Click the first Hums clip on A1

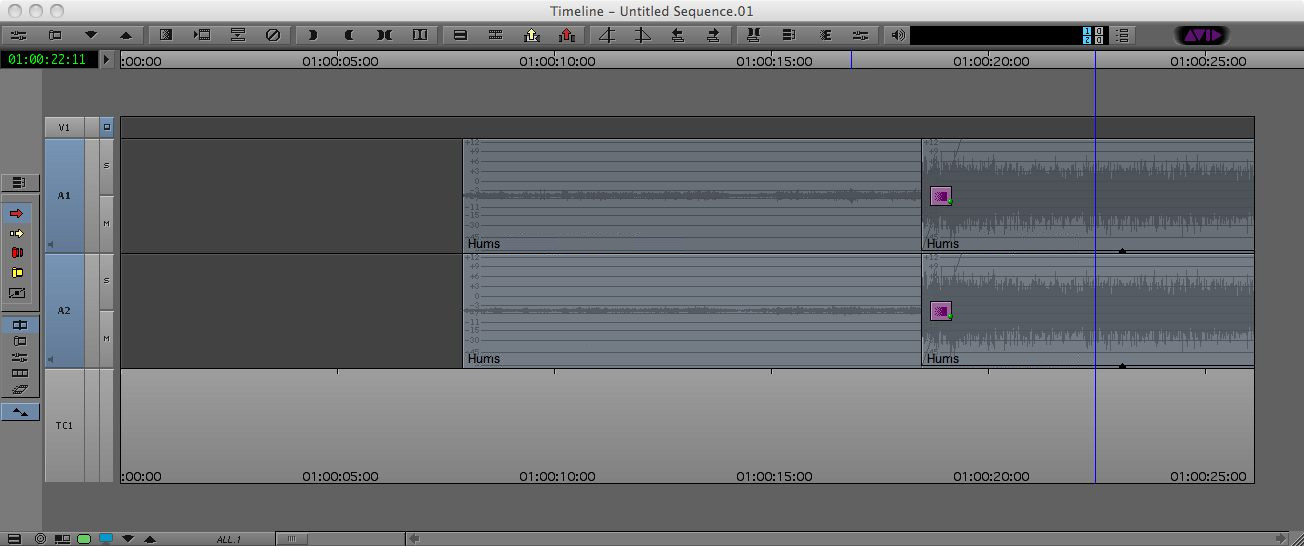(x=692, y=195)
